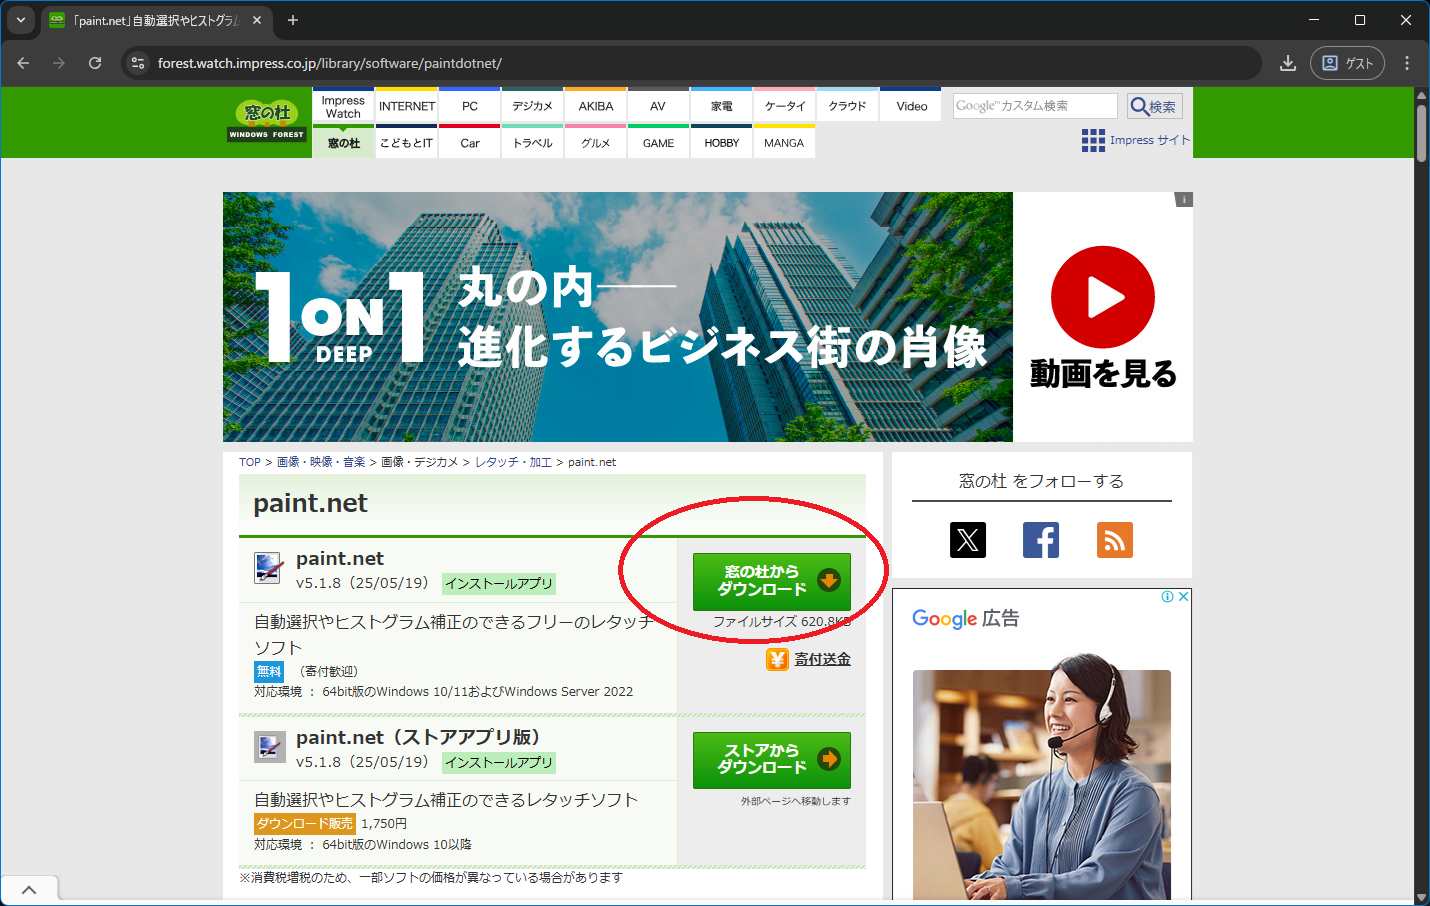Click the browser back arrow
Viewport: 1430px width, 906px height.
[23, 63]
